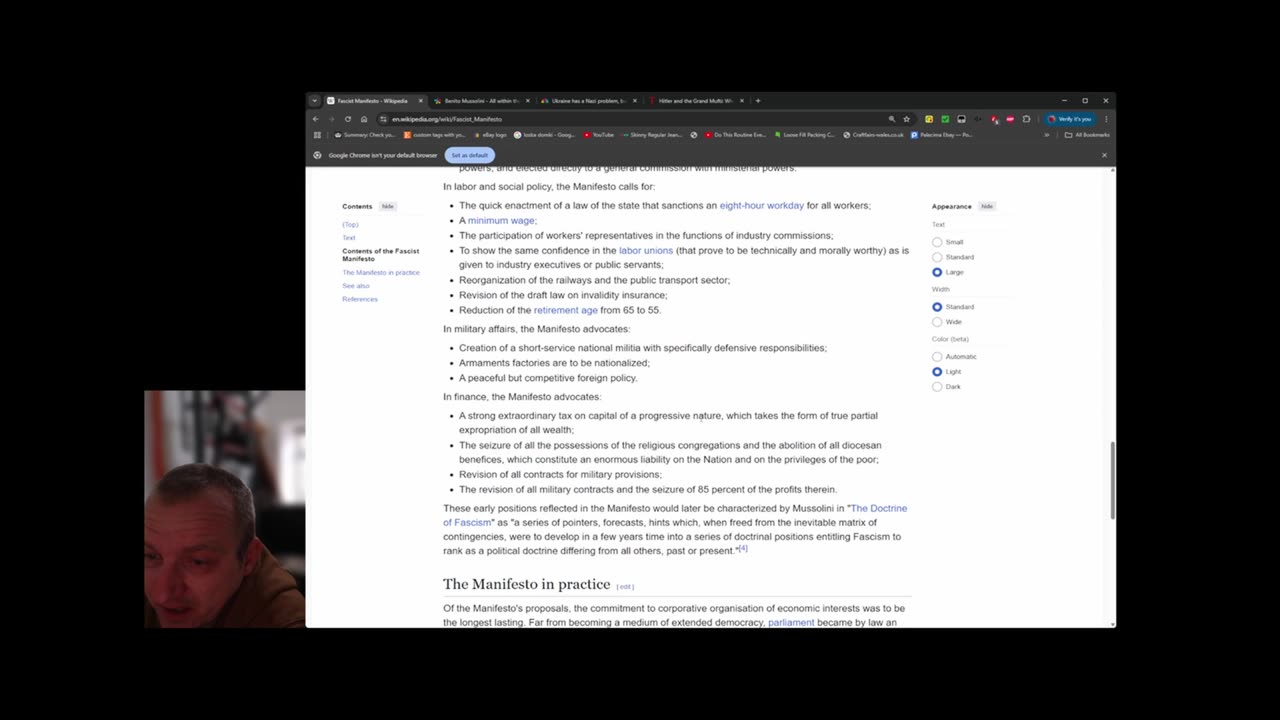Select Light color mode
Viewport: 1280px width, 720px height.
point(937,372)
